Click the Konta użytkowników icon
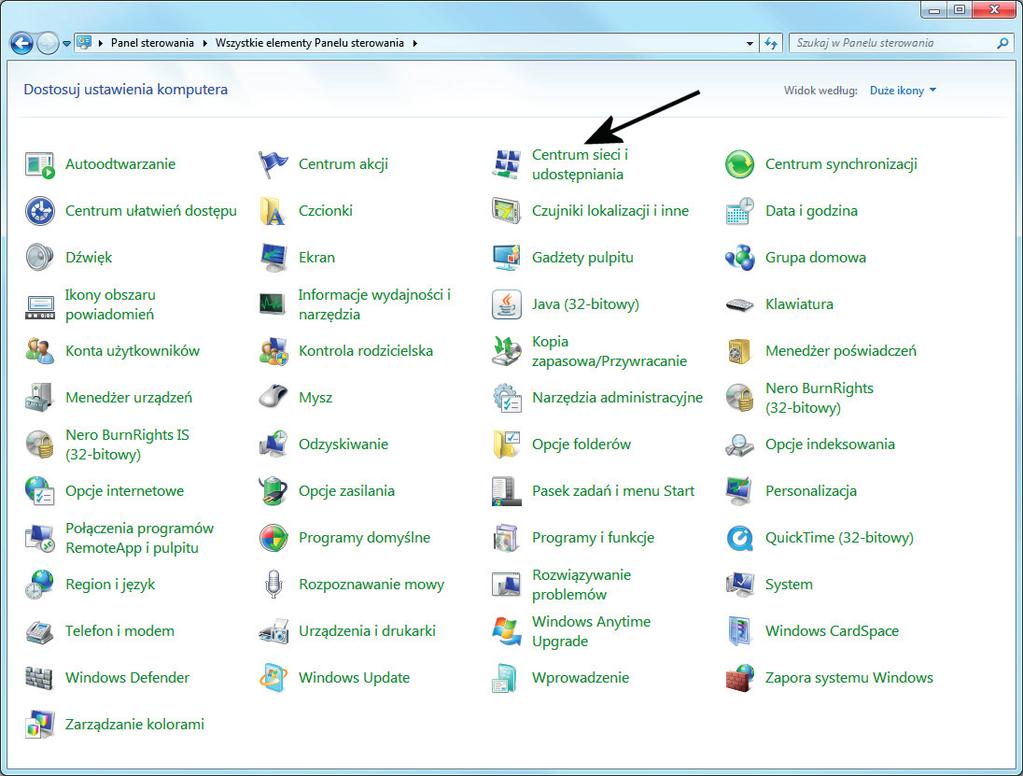 (40, 351)
